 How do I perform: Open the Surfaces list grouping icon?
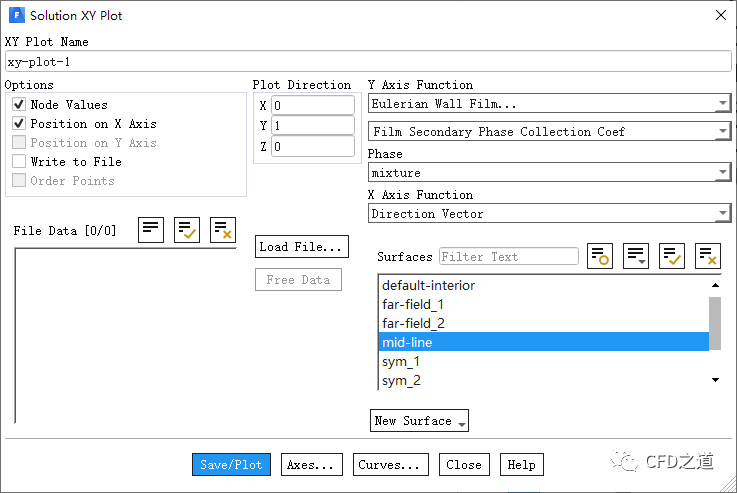coord(636,256)
